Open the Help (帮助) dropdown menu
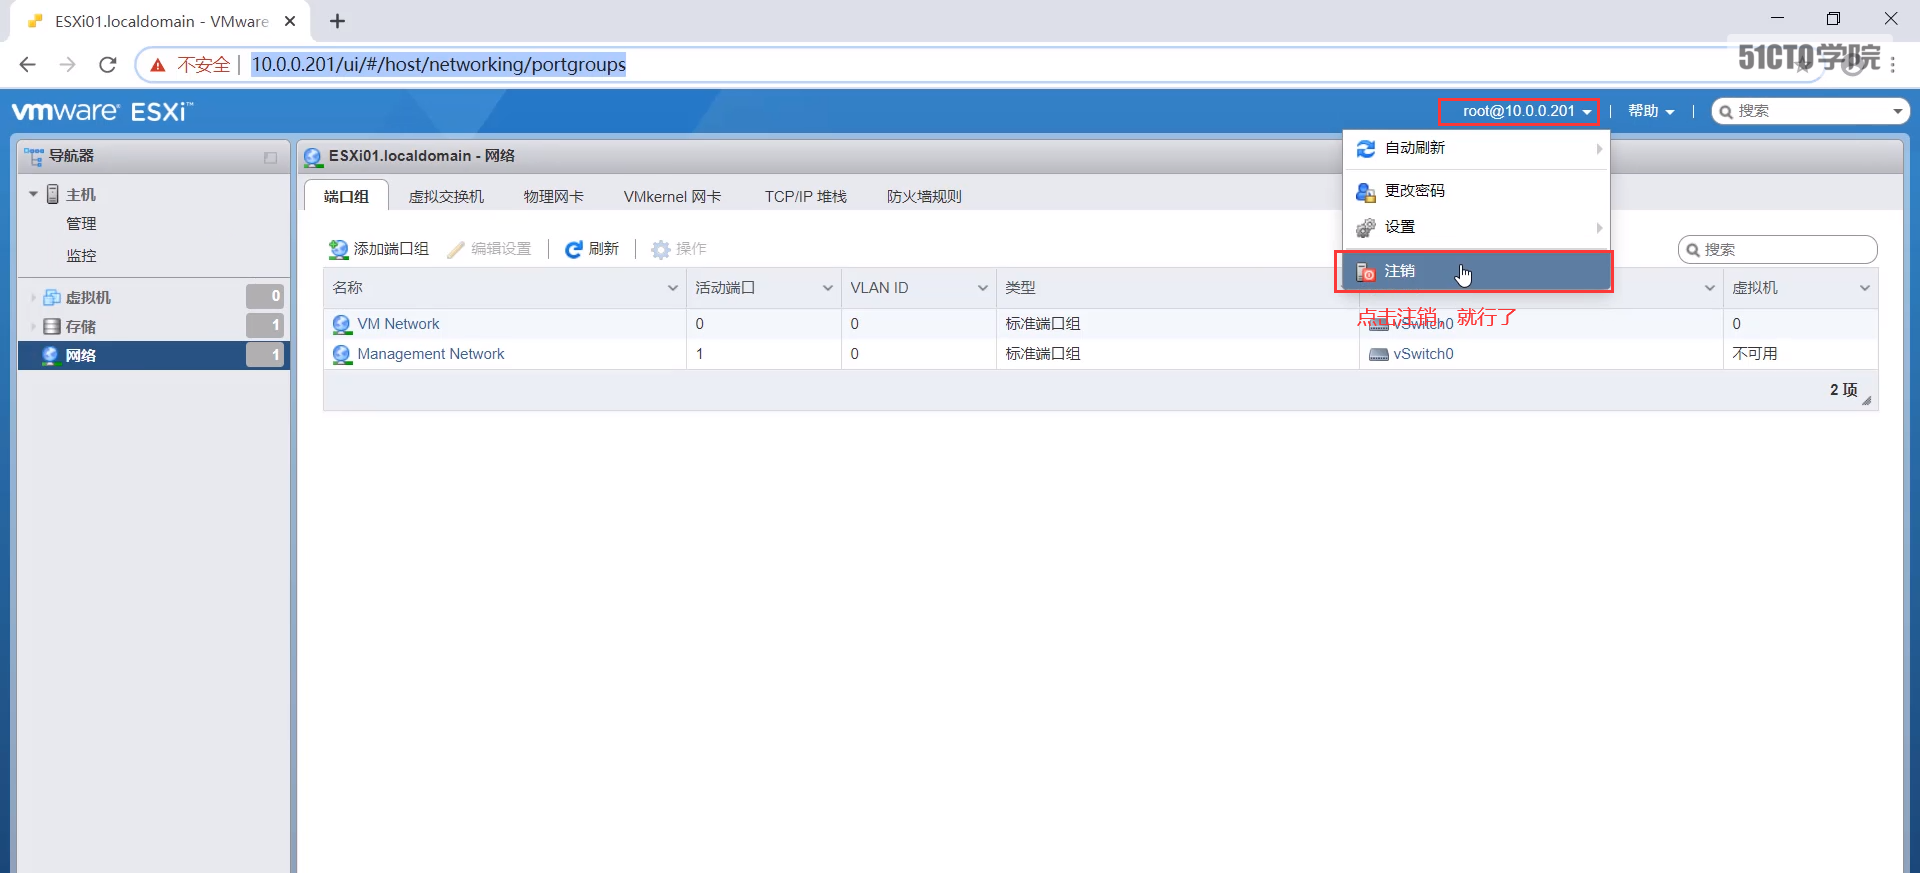This screenshot has width=1920, height=873. tap(1651, 111)
